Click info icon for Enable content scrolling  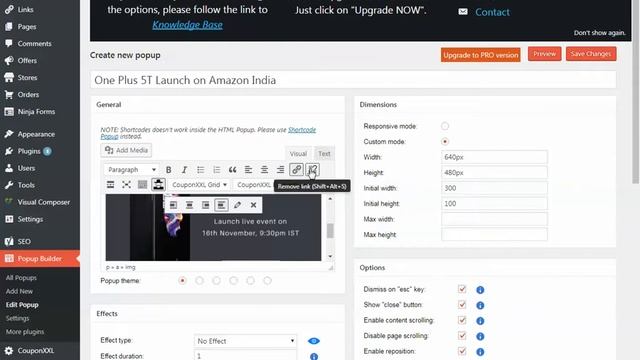(x=480, y=321)
